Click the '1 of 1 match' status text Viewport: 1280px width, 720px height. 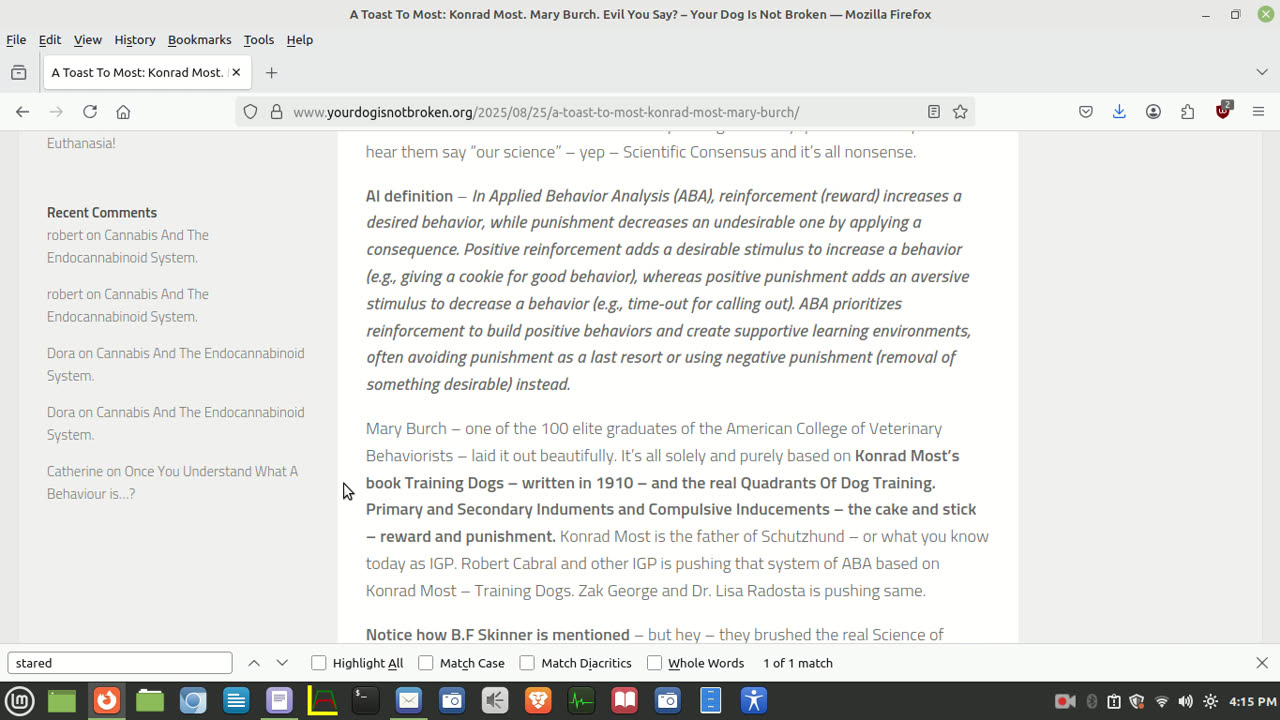click(798, 663)
